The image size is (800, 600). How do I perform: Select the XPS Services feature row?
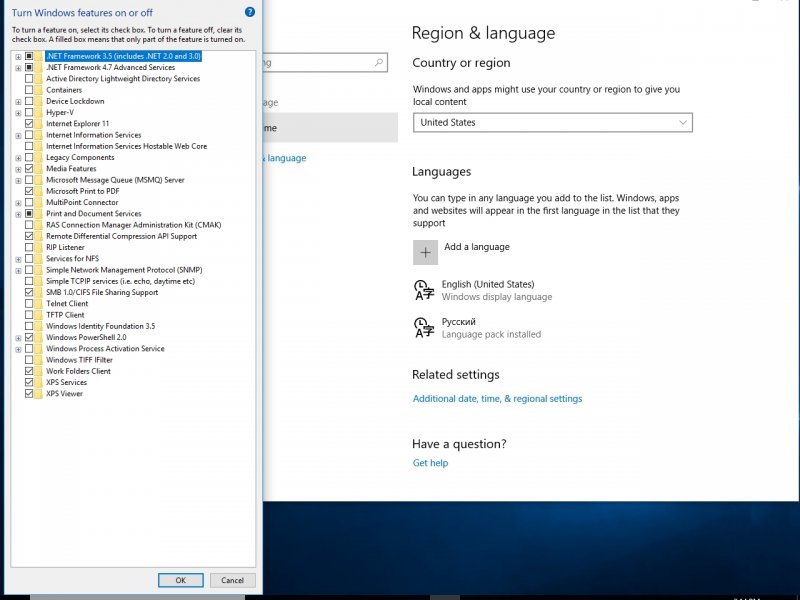(66, 382)
